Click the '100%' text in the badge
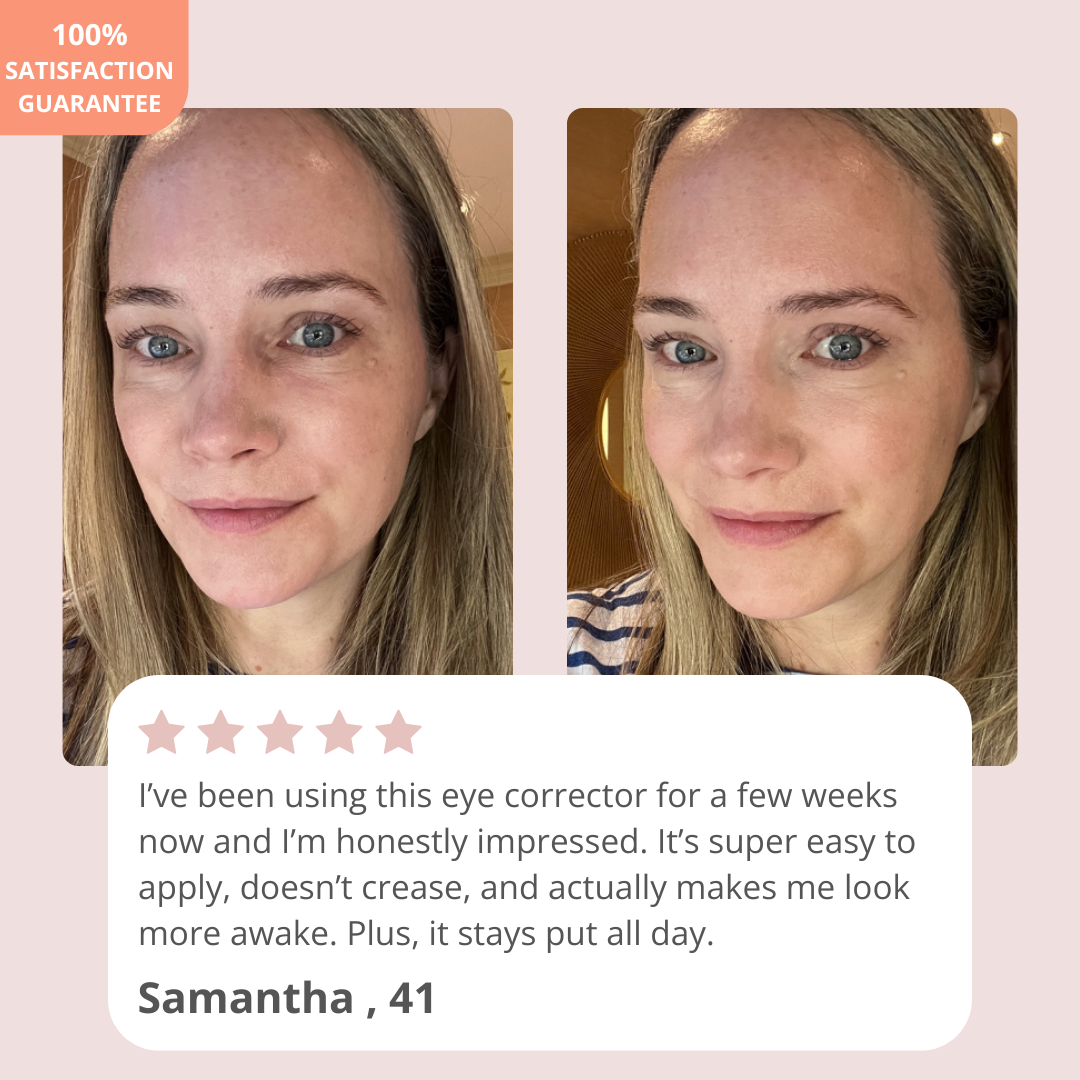1080x1080 pixels. (x=90, y=35)
